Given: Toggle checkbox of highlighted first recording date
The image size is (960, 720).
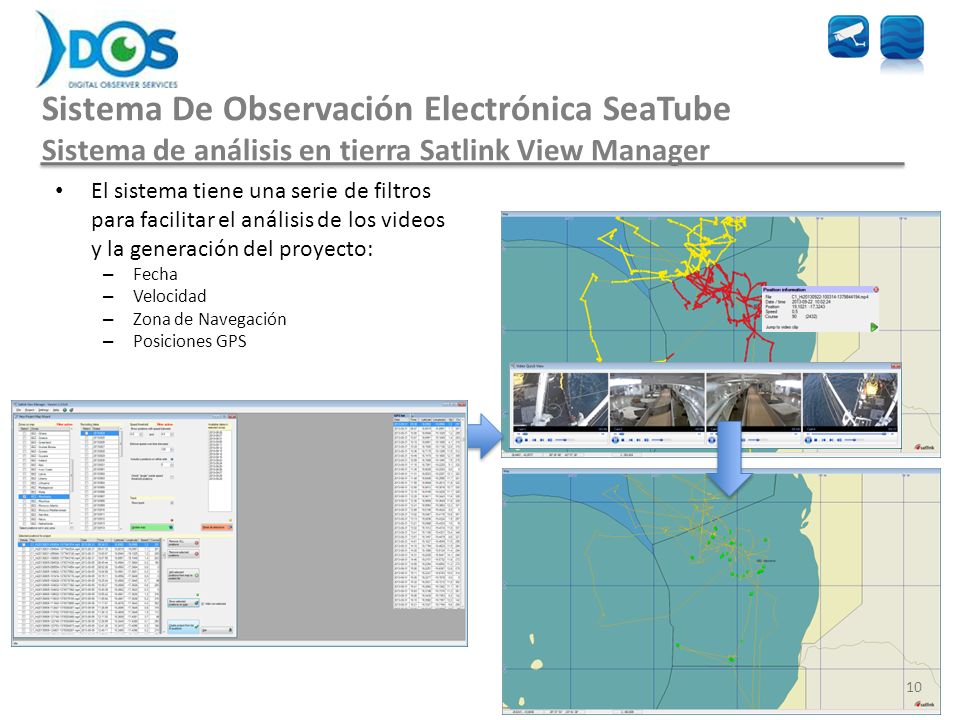Looking at the screenshot, I should tap(86, 433).
